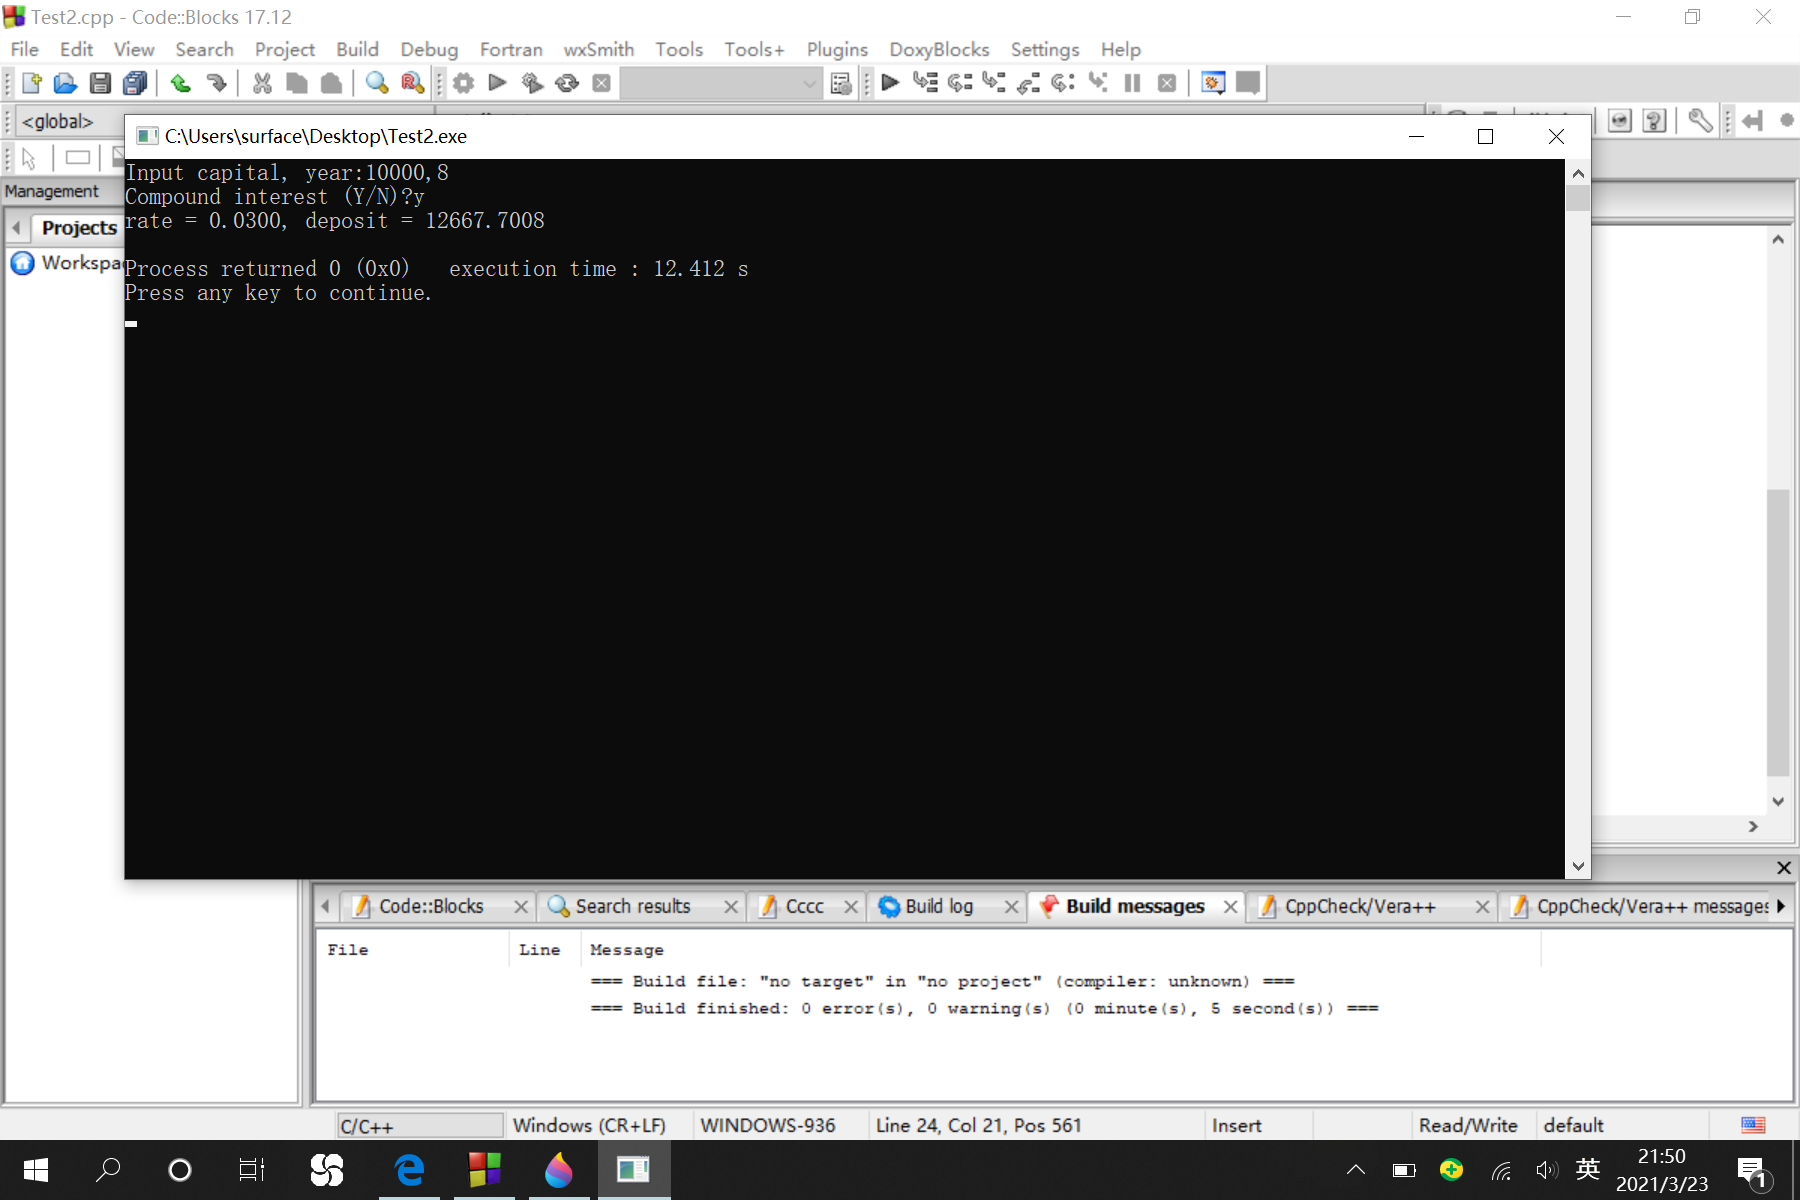The width and height of the screenshot is (1800, 1200).
Task: Show the select target dialog icon
Action: (841, 83)
